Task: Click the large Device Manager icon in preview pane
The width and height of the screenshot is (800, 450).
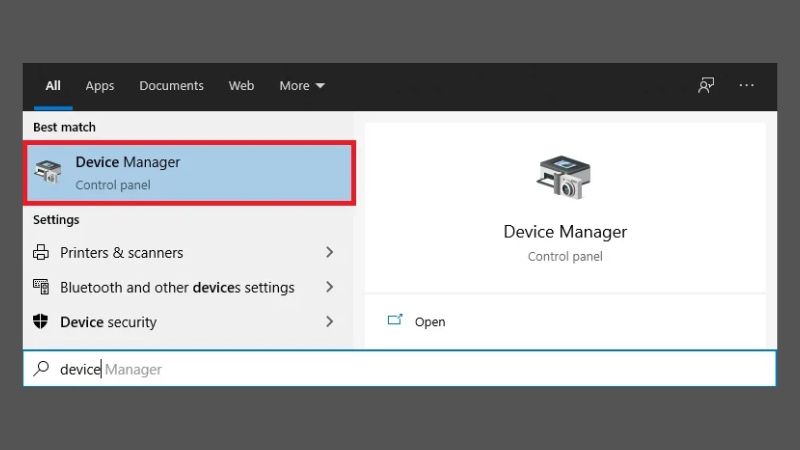Action: tap(564, 178)
